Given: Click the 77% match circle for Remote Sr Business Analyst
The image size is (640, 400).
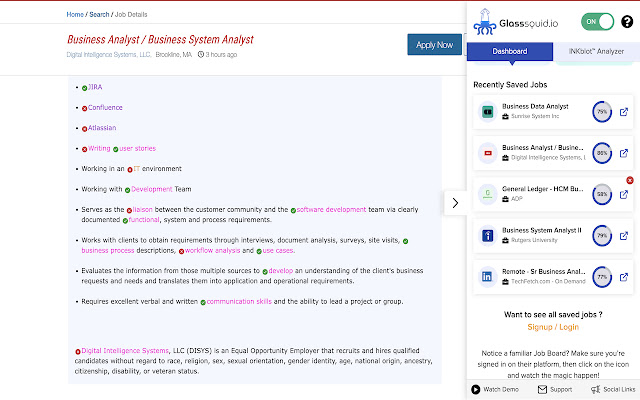Looking at the screenshot, I should [x=602, y=277].
